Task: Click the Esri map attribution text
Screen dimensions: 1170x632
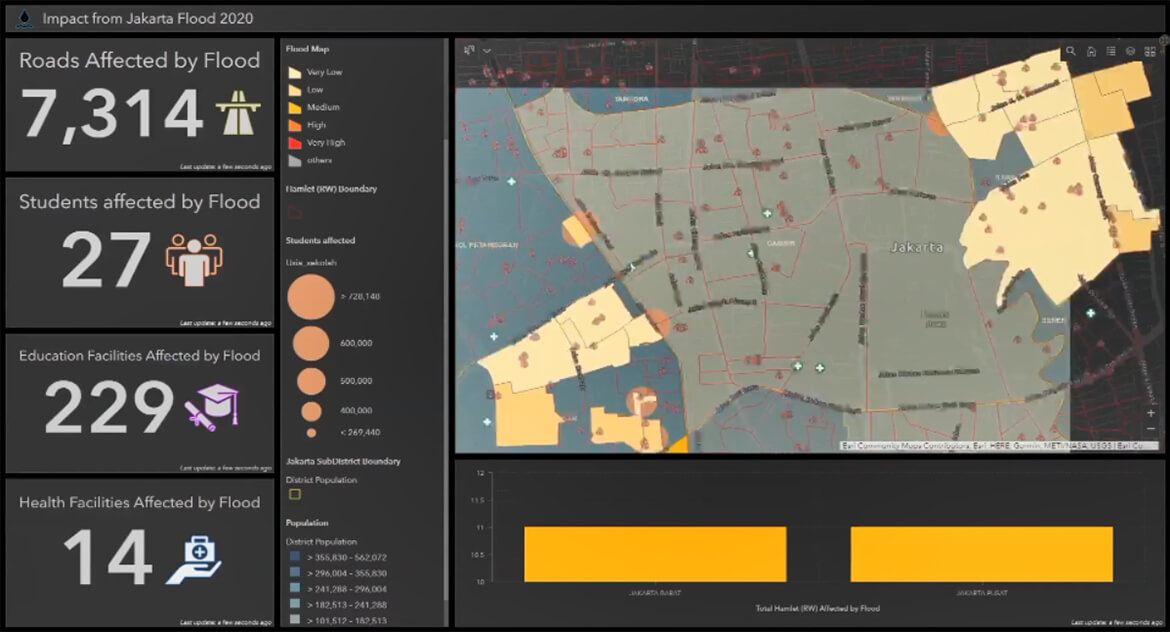Action: point(1000,445)
